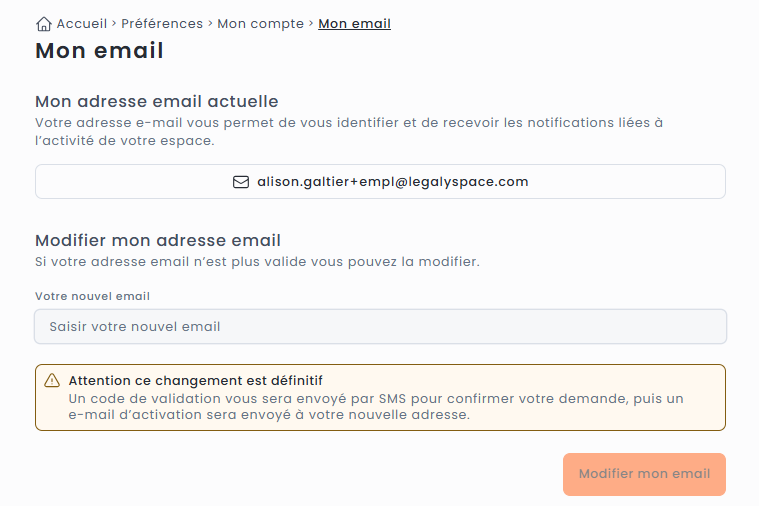Go to Accueil in the breadcrumb

[x=82, y=24]
